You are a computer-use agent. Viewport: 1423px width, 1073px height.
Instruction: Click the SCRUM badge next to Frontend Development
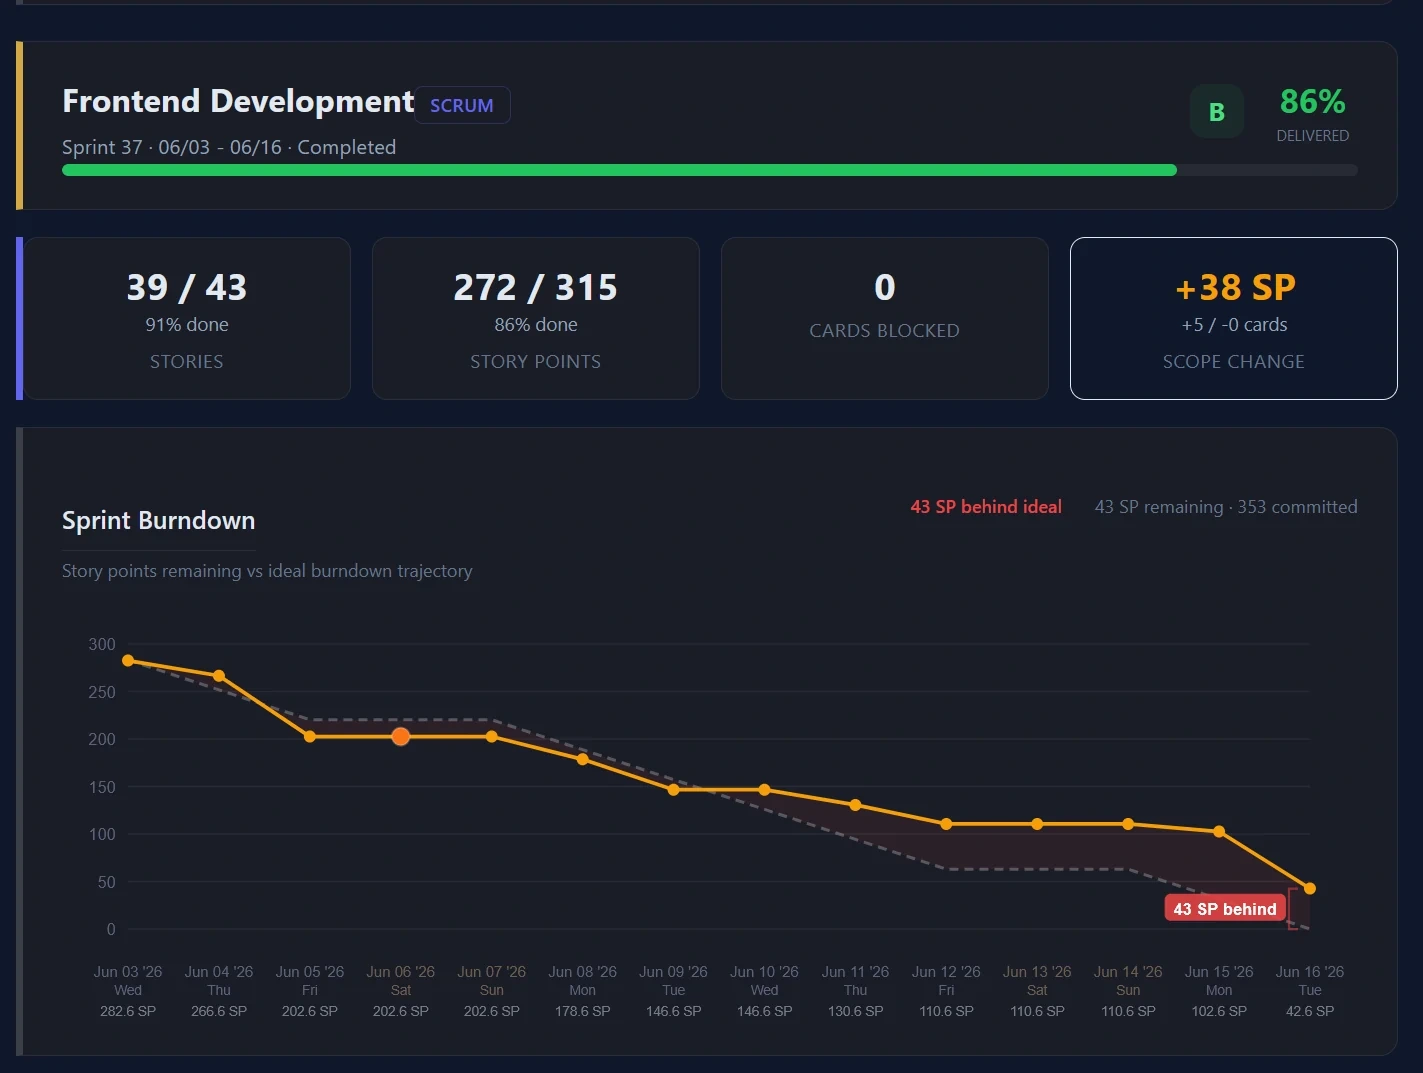462,105
